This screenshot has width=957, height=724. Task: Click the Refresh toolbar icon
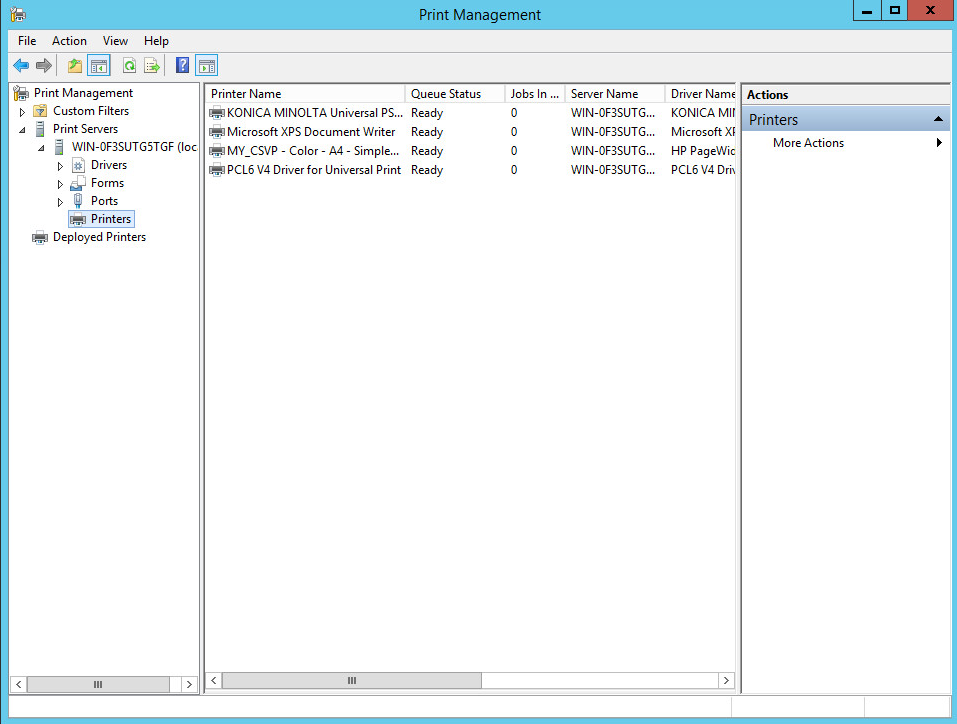129,65
